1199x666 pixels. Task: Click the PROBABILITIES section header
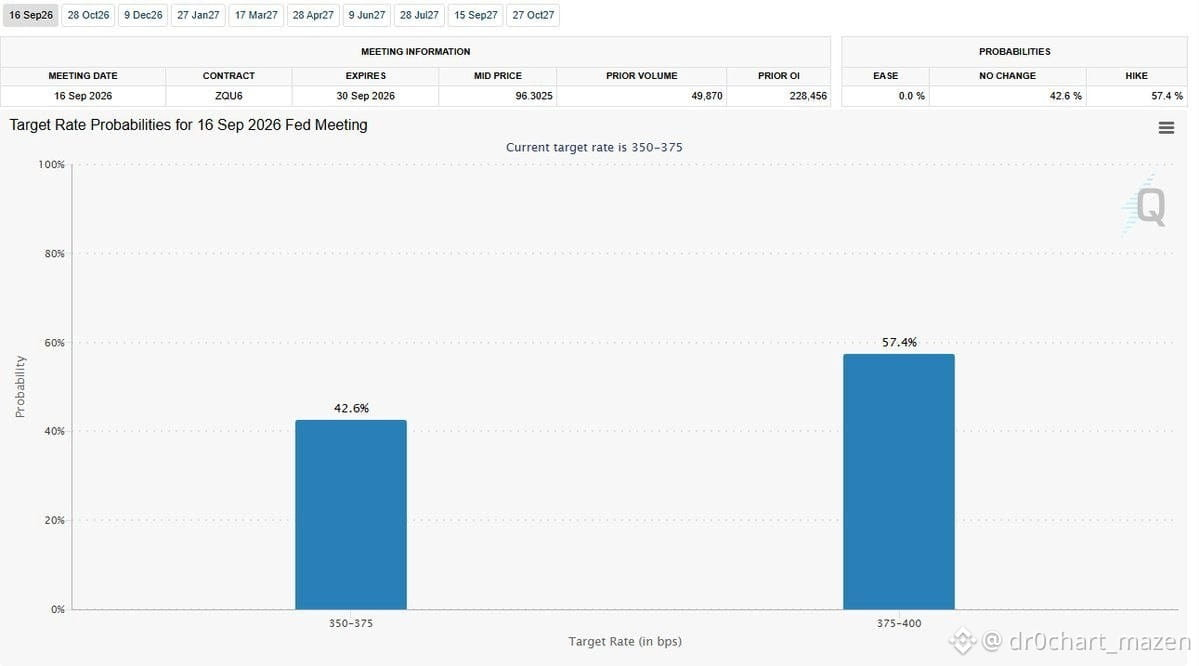click(x=1015, y=51)
